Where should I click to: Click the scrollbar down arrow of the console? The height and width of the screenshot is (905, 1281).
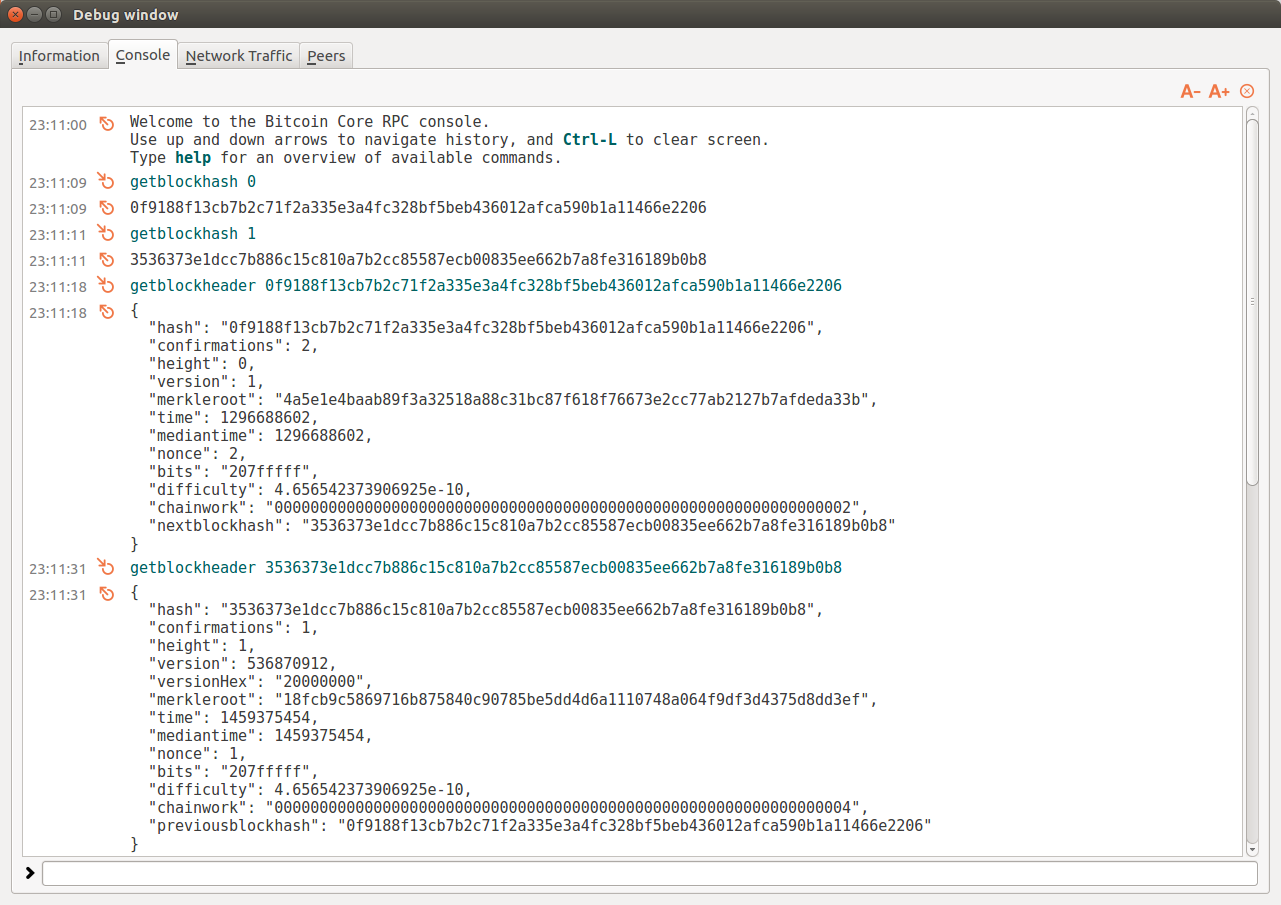coord(1252,850)
